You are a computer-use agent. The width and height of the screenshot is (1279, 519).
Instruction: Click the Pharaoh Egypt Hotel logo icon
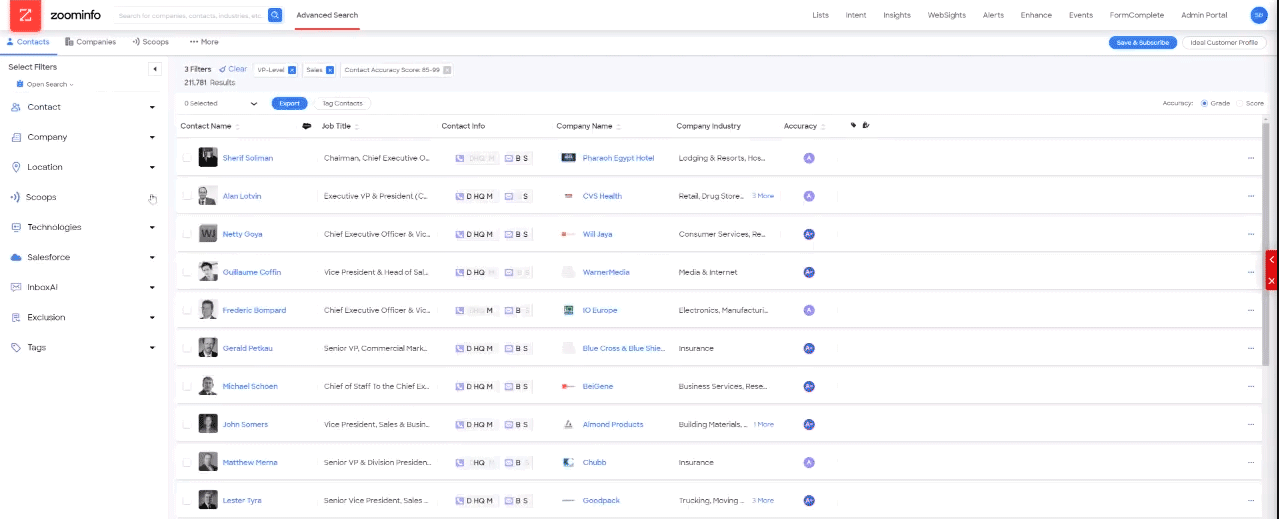point(568,158)
